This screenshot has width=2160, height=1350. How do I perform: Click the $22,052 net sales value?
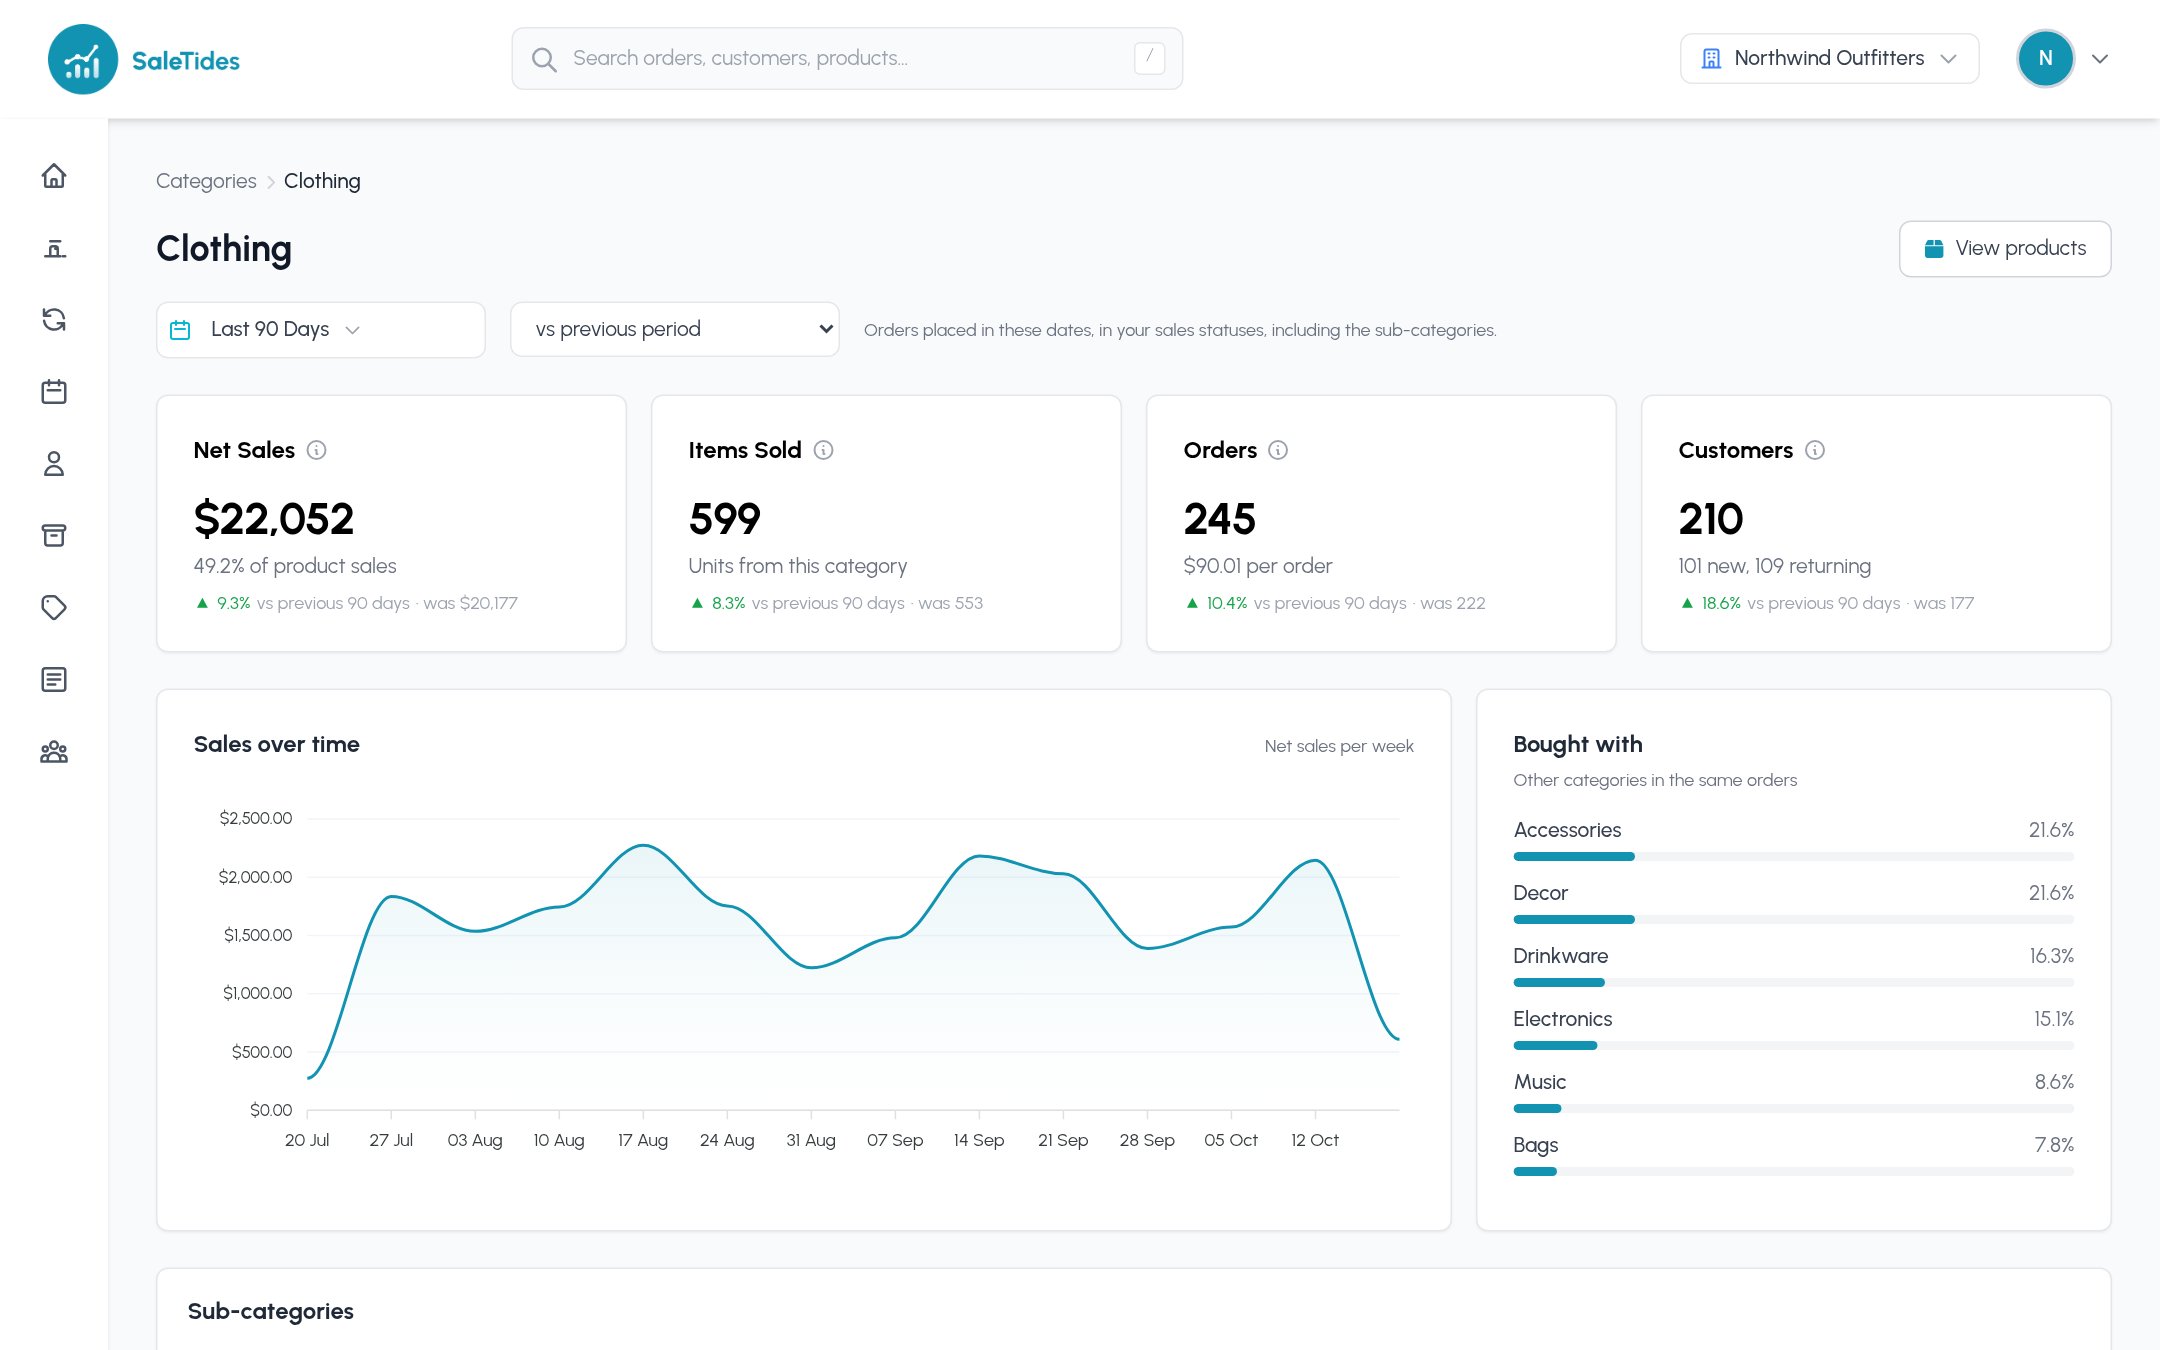274,519
